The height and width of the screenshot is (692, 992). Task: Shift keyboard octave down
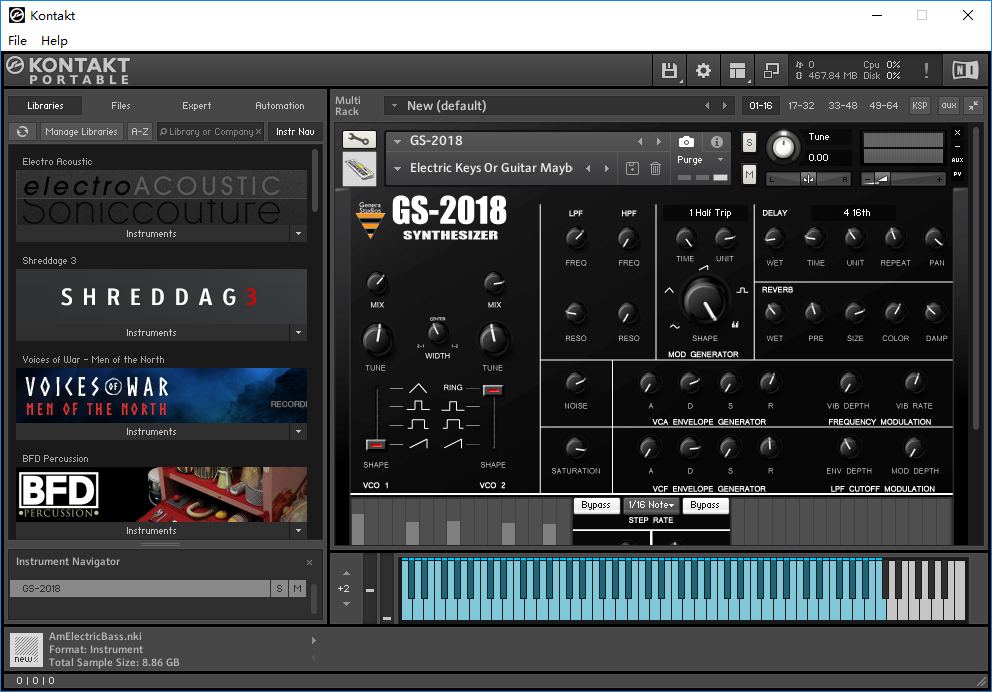(346, 604)
